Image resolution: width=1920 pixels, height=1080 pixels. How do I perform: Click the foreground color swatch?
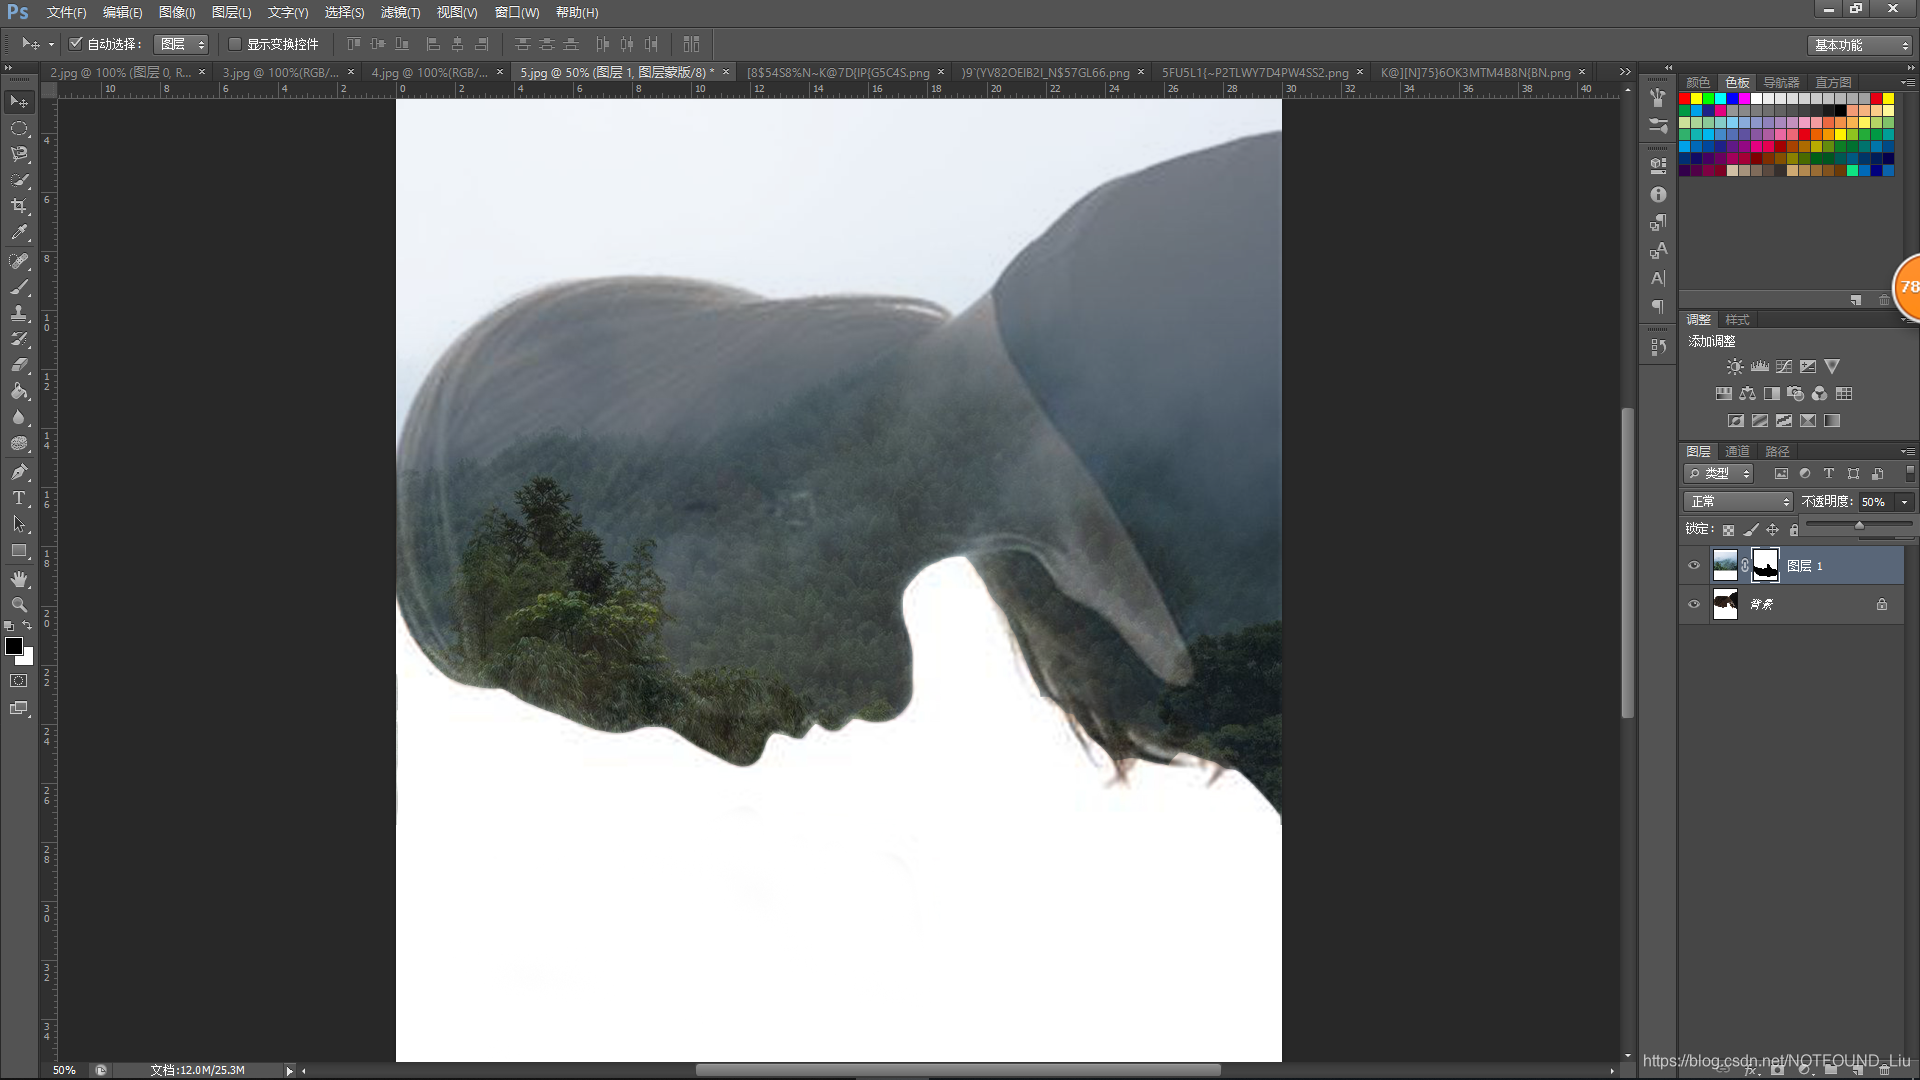[14, 646]
